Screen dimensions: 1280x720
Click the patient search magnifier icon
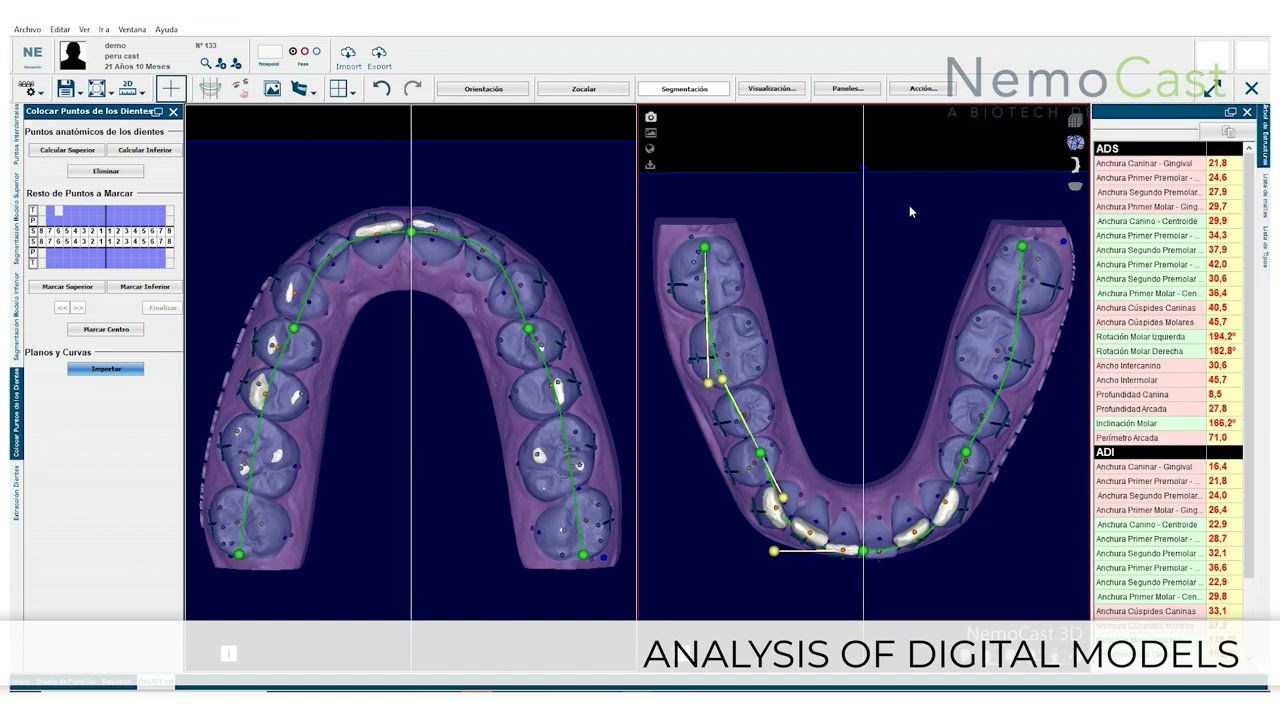tap(206, 63)
